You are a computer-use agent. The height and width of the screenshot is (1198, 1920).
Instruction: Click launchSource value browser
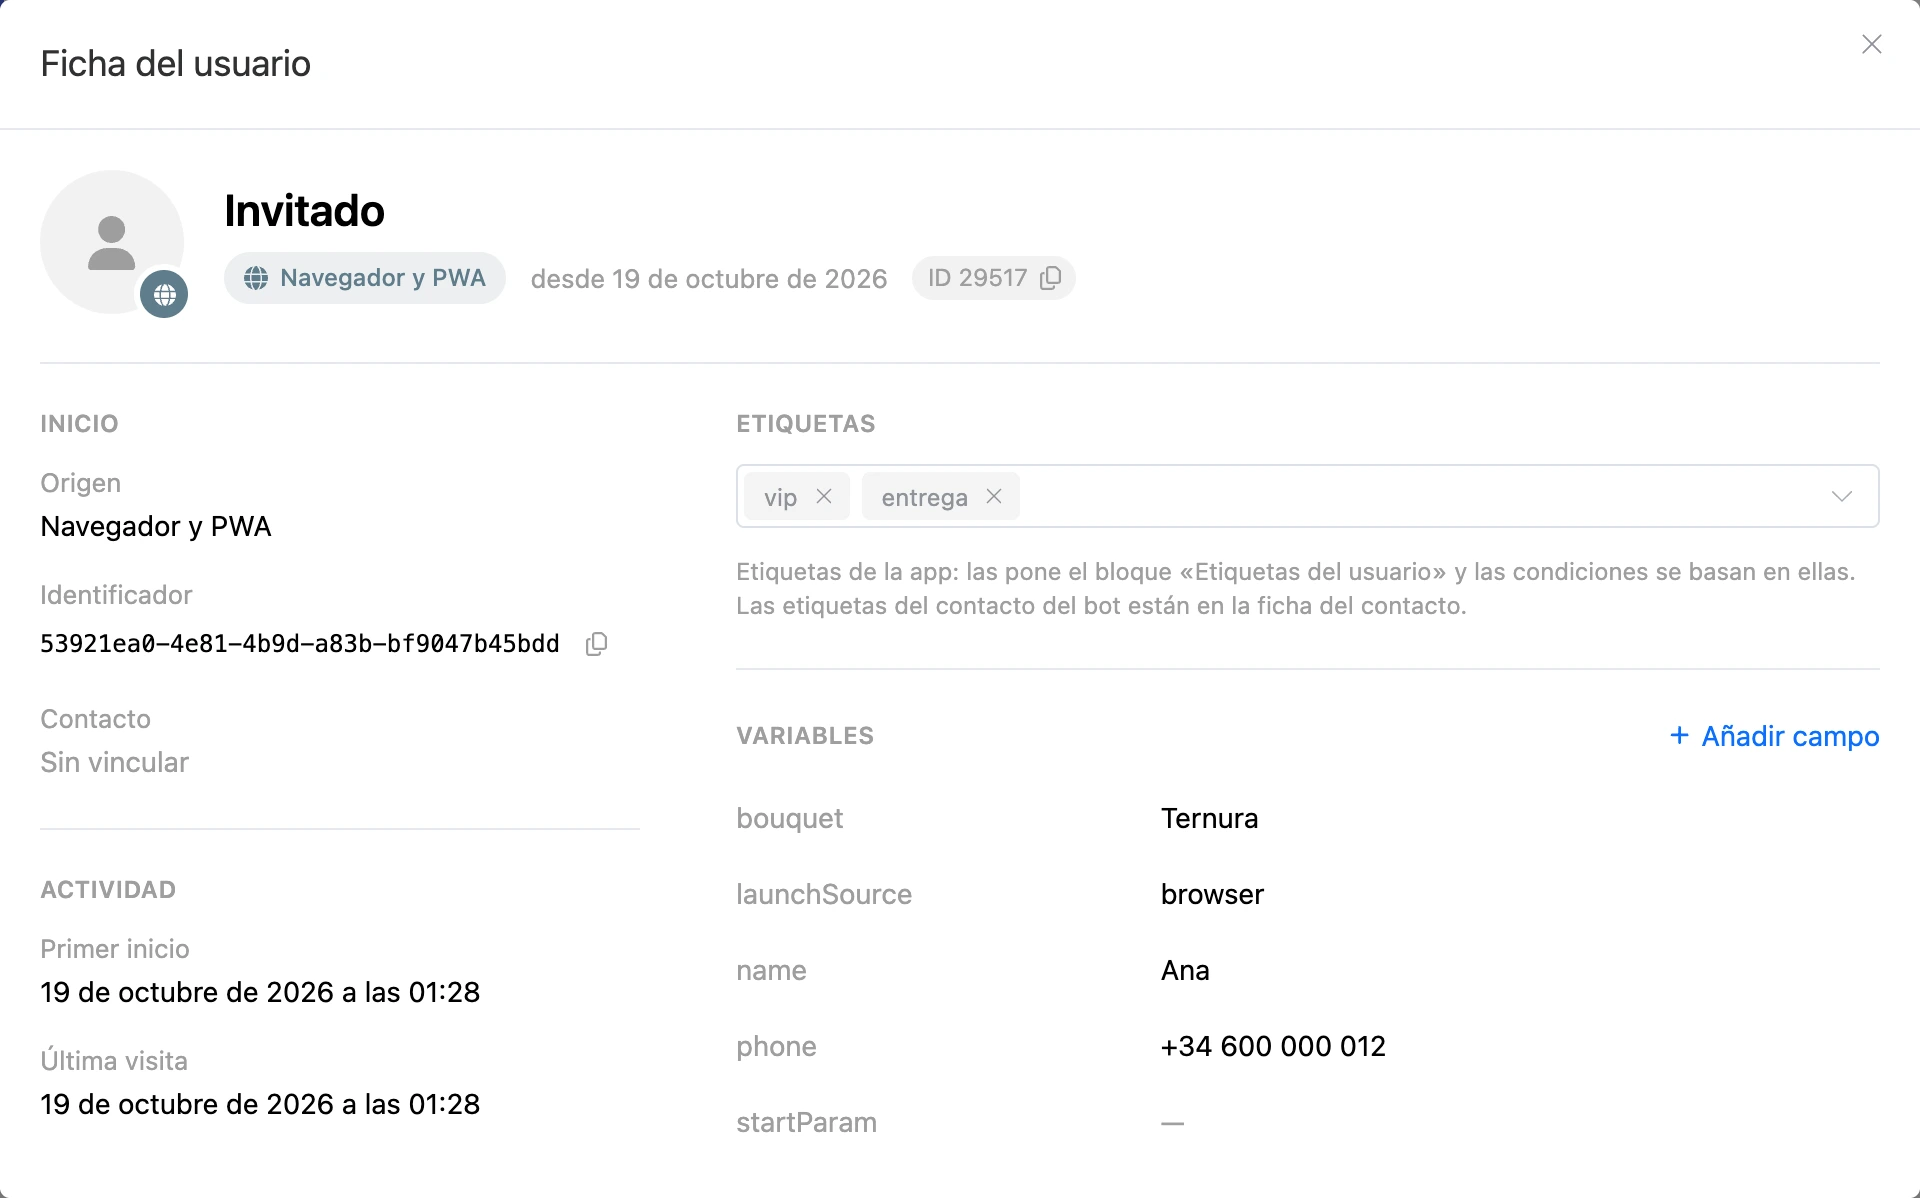point(1212,894)
